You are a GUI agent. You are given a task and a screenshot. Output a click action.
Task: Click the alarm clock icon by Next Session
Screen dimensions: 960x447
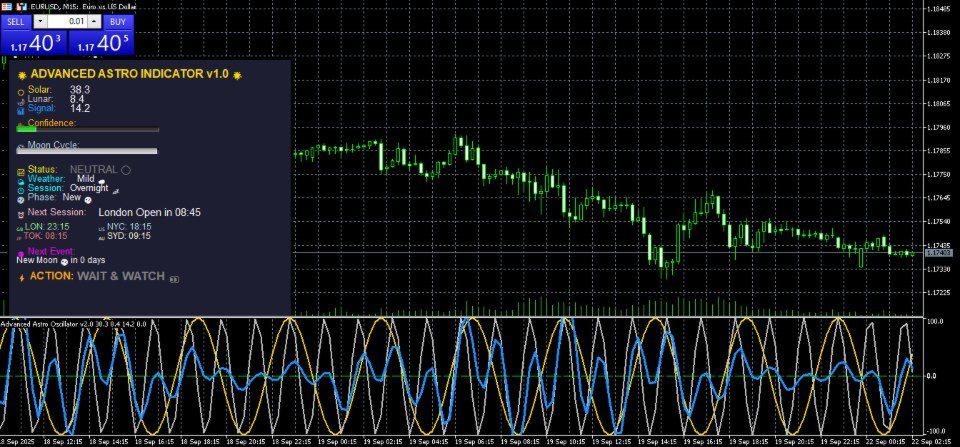[x=21, y=214]
